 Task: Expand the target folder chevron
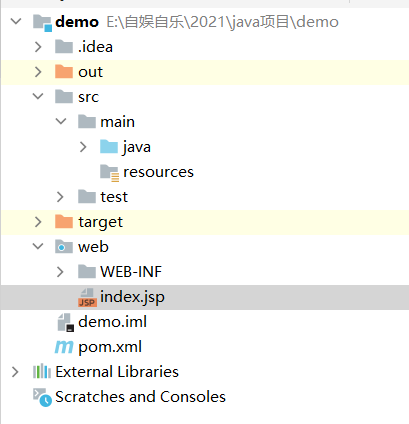click(38, 222)
